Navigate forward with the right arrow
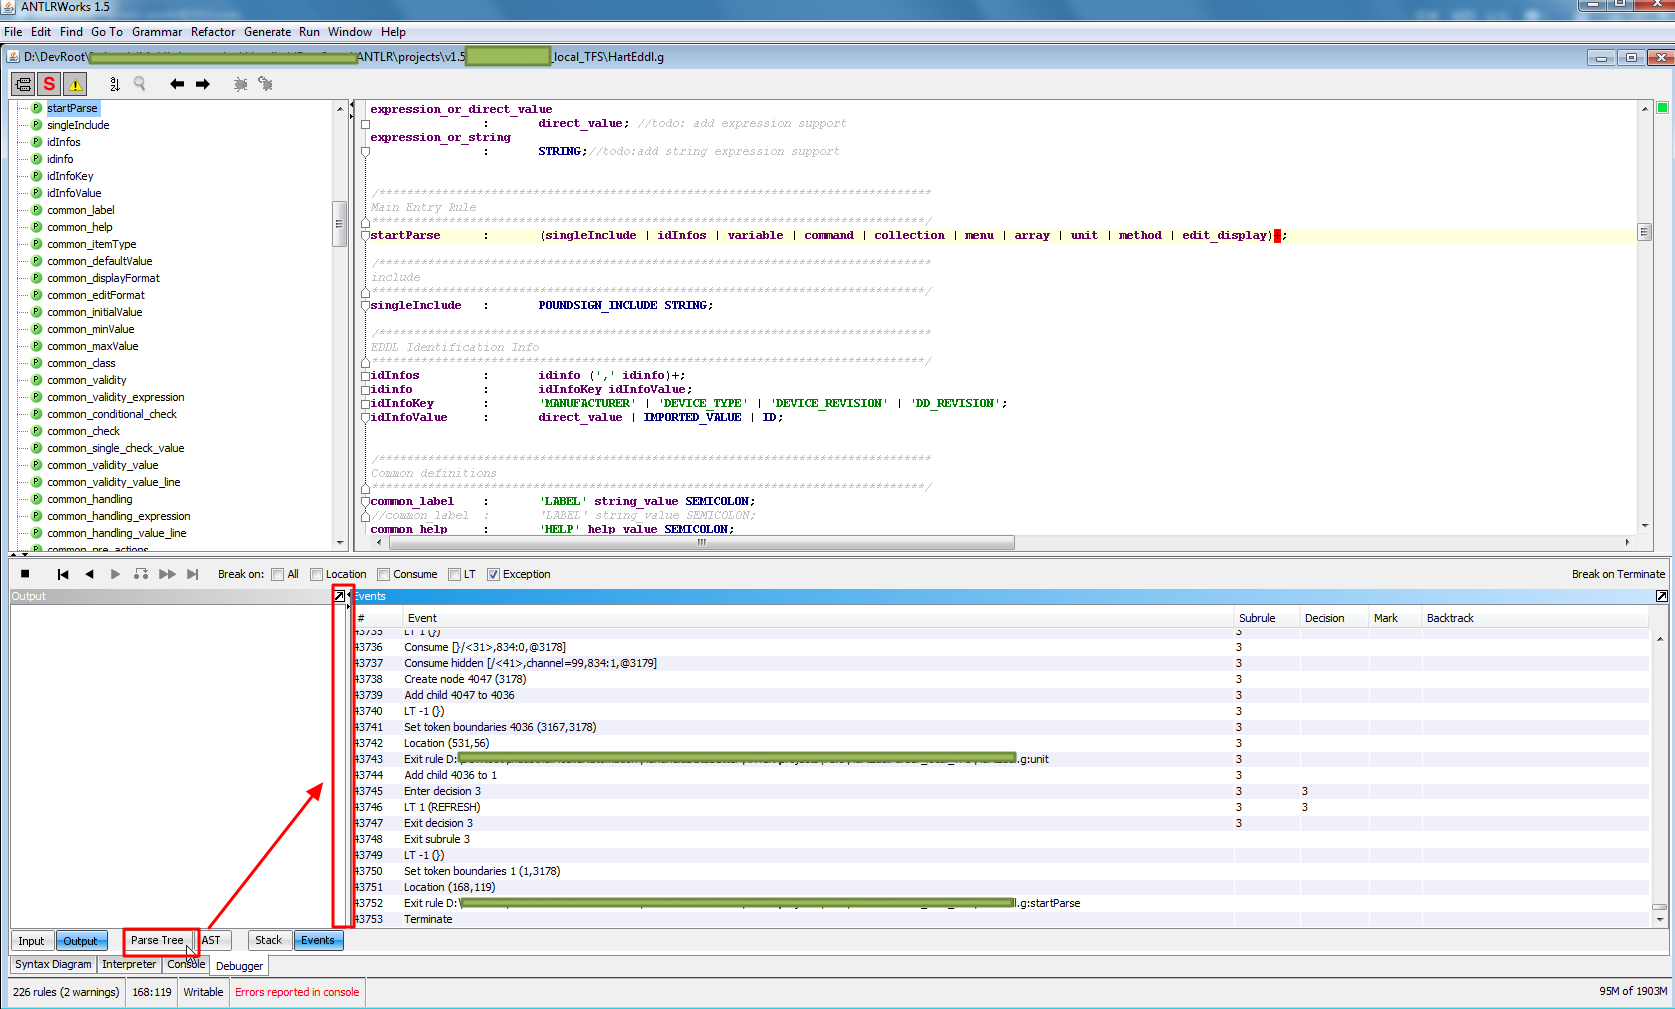The height and width of the screenshot is (1009, 1675). pyautogui.click(x=203, y=84)
